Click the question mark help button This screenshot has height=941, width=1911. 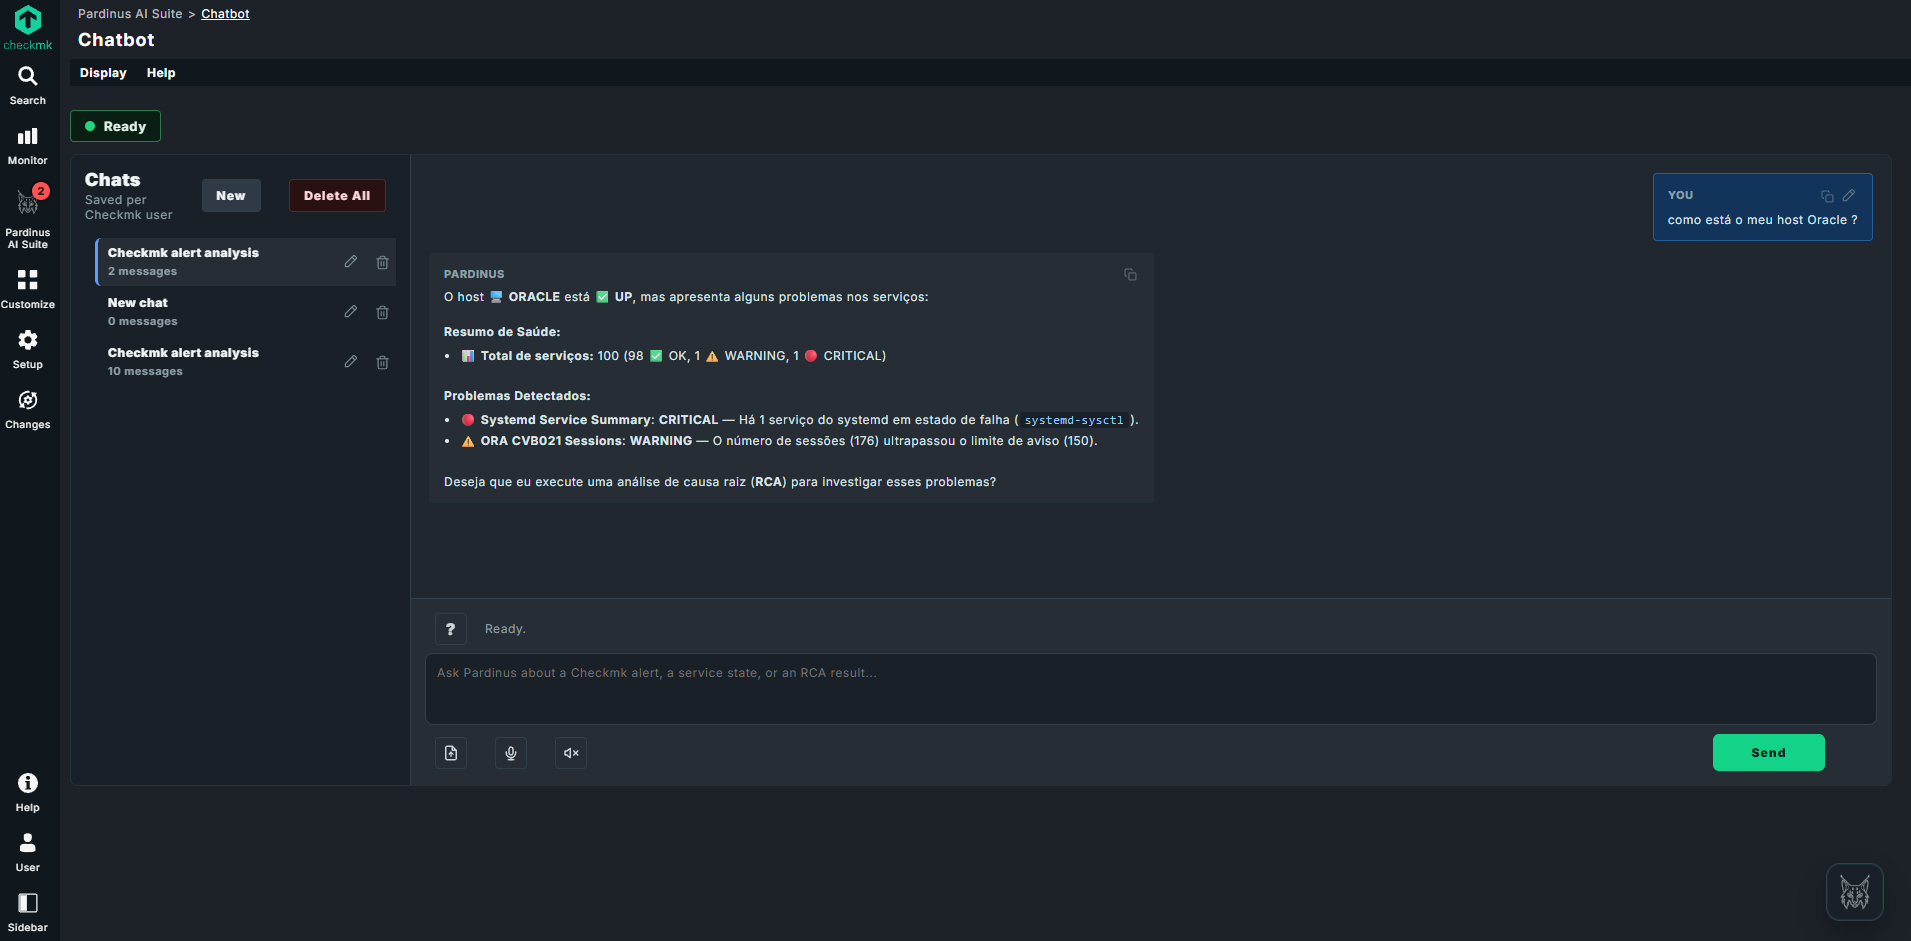click(x=451, y=629)
